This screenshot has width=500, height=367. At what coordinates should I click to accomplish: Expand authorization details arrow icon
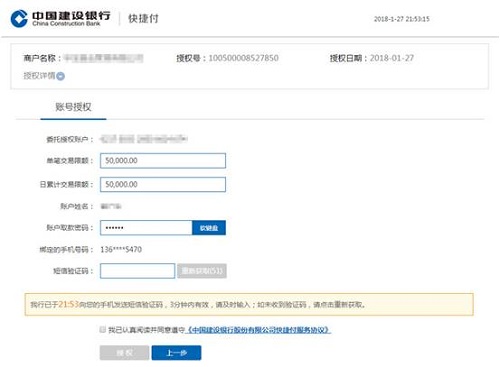[x=60, y=76]
